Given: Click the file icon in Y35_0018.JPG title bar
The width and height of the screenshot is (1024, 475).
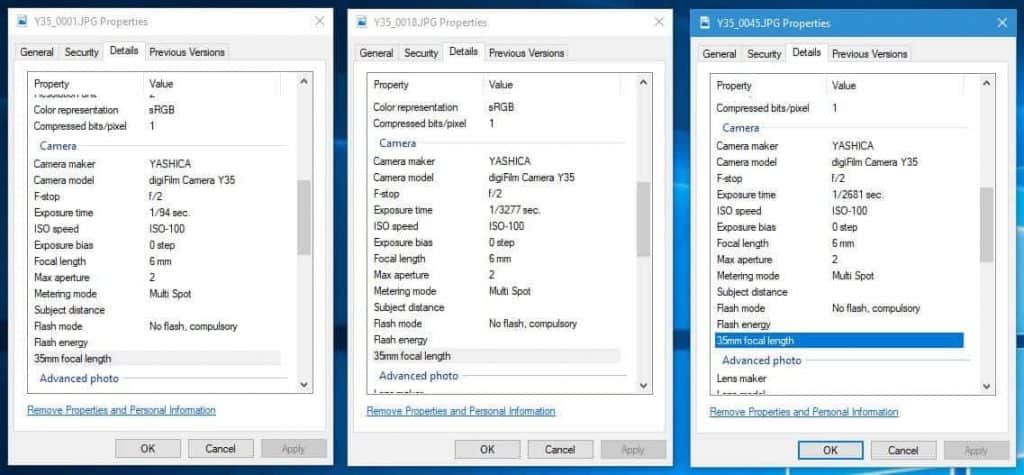Looking at the screenshot, I should point(363,21).
